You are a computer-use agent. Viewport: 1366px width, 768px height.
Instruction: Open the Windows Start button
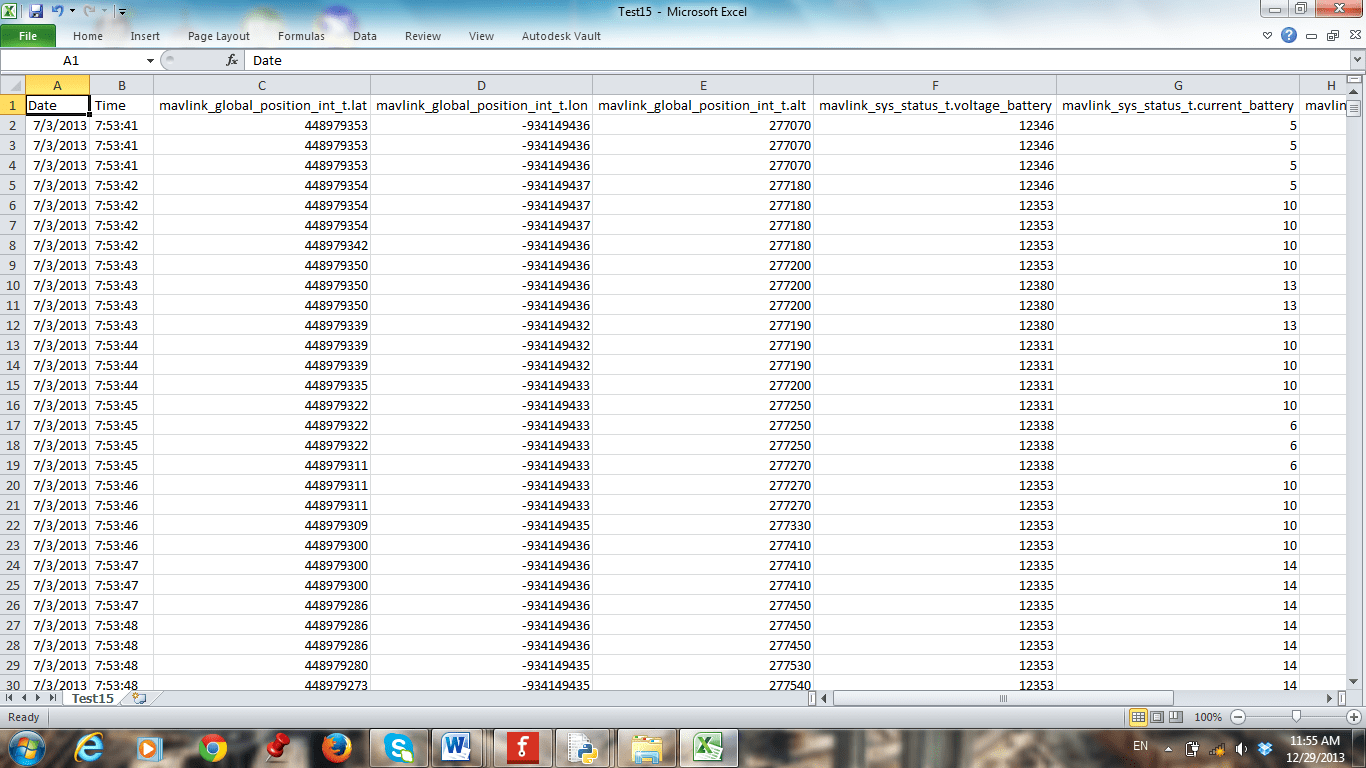[27, 746]
